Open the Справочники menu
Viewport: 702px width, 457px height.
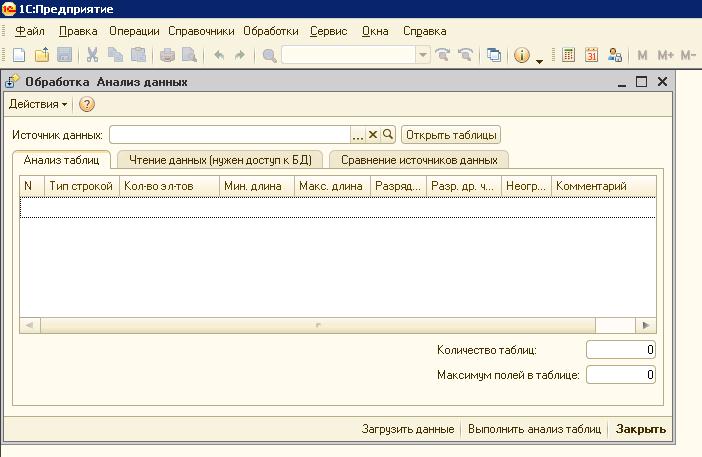pos(201,31)
